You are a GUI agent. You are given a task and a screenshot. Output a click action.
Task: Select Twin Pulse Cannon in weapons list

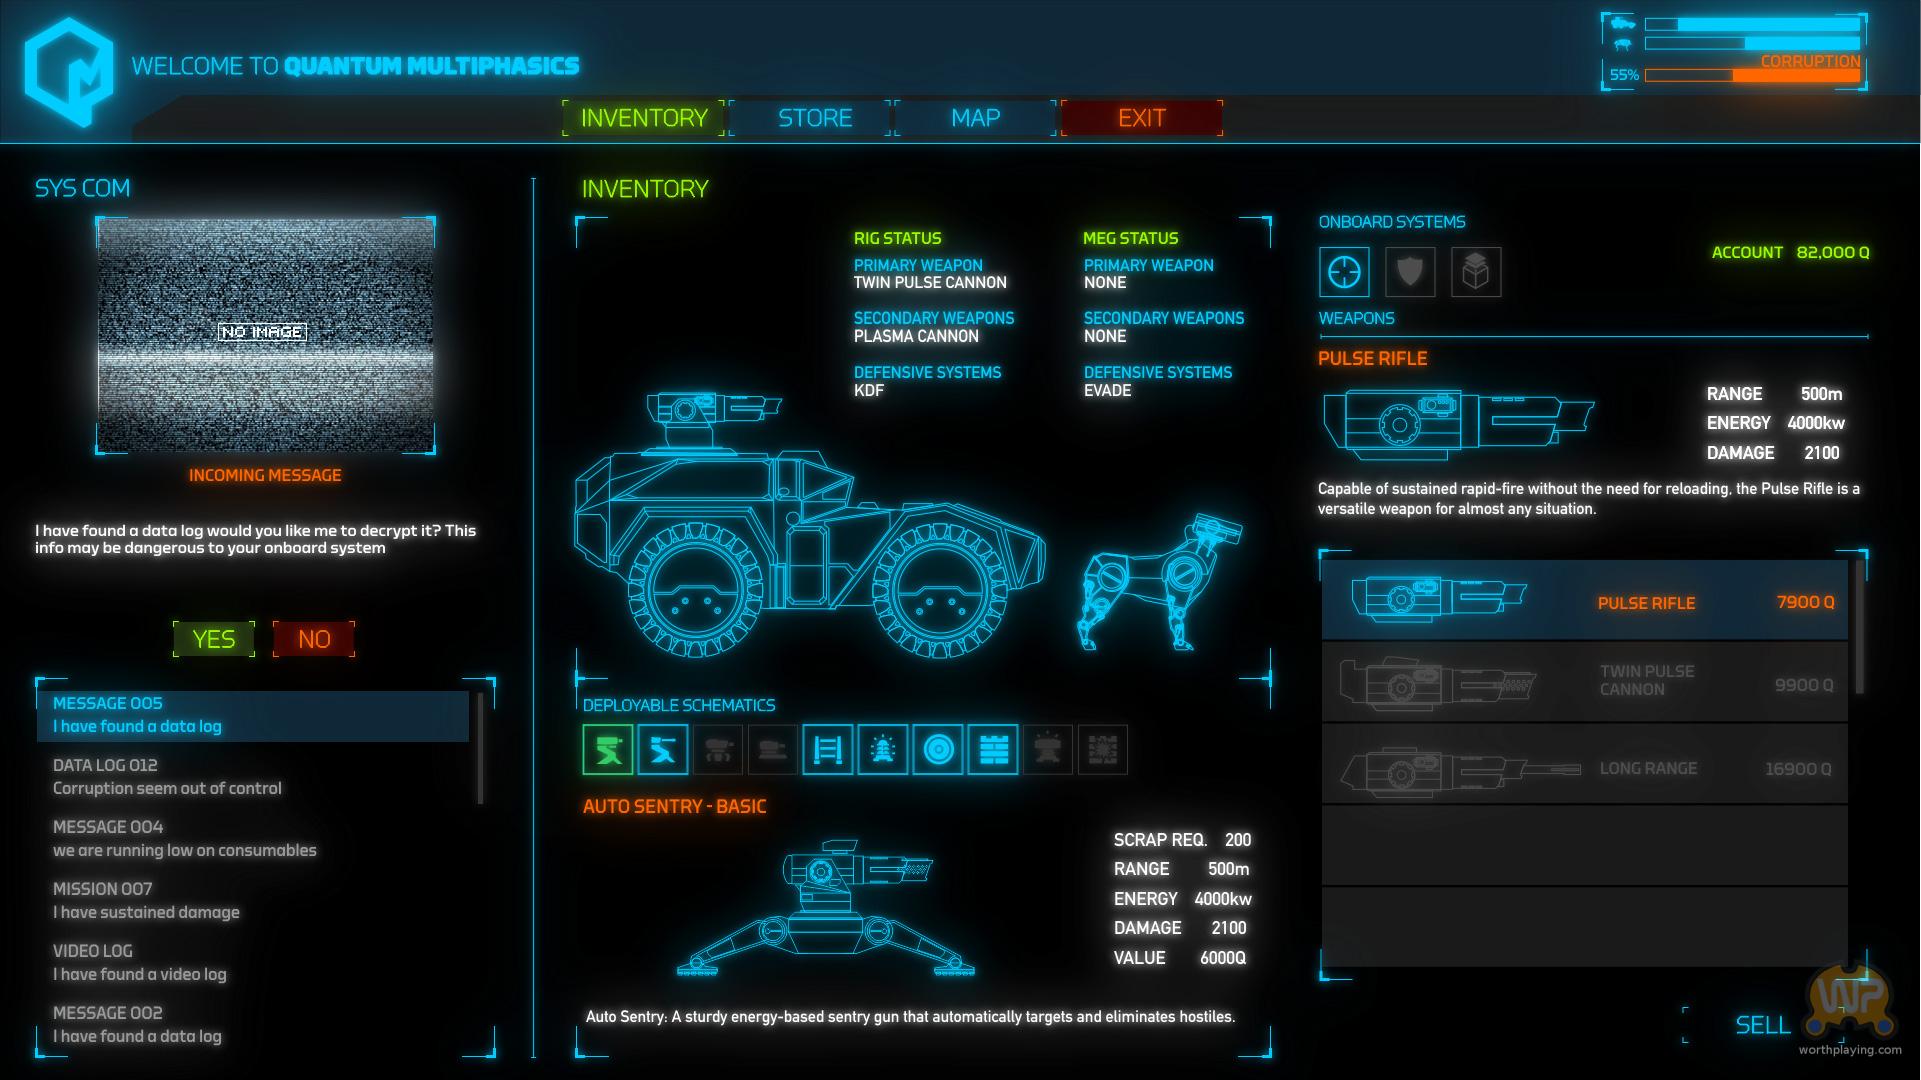pyautogui.click(x=1585, y=683)
